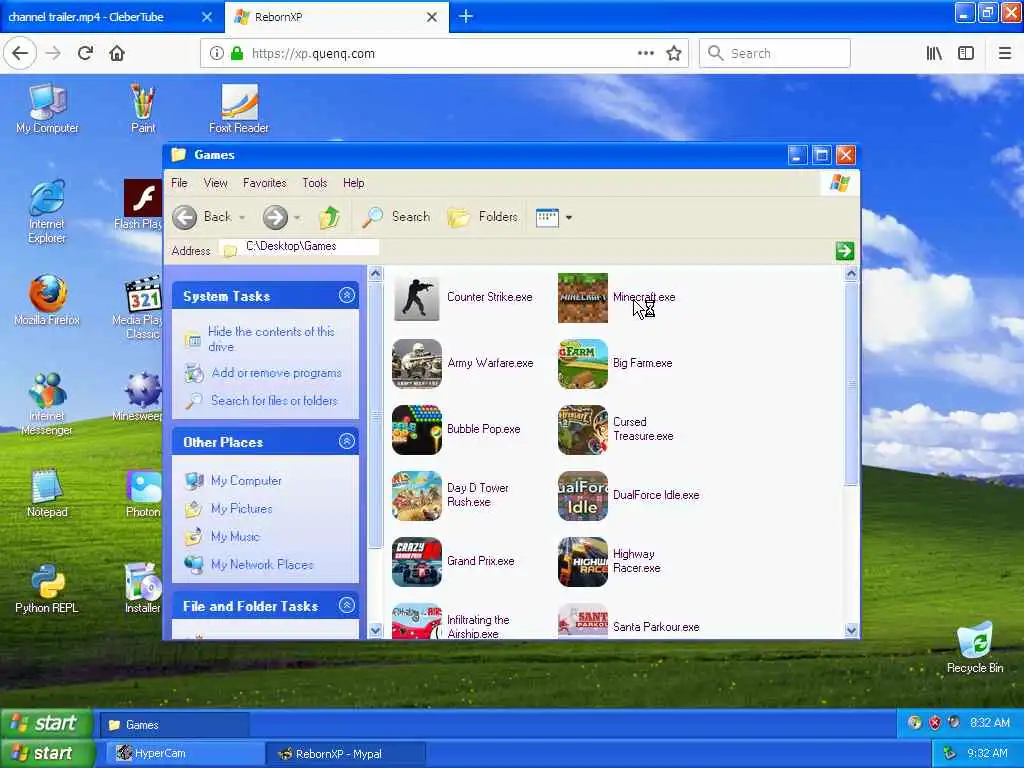
Task: Open the Back button history dropdown
Action: pos(242,217)
